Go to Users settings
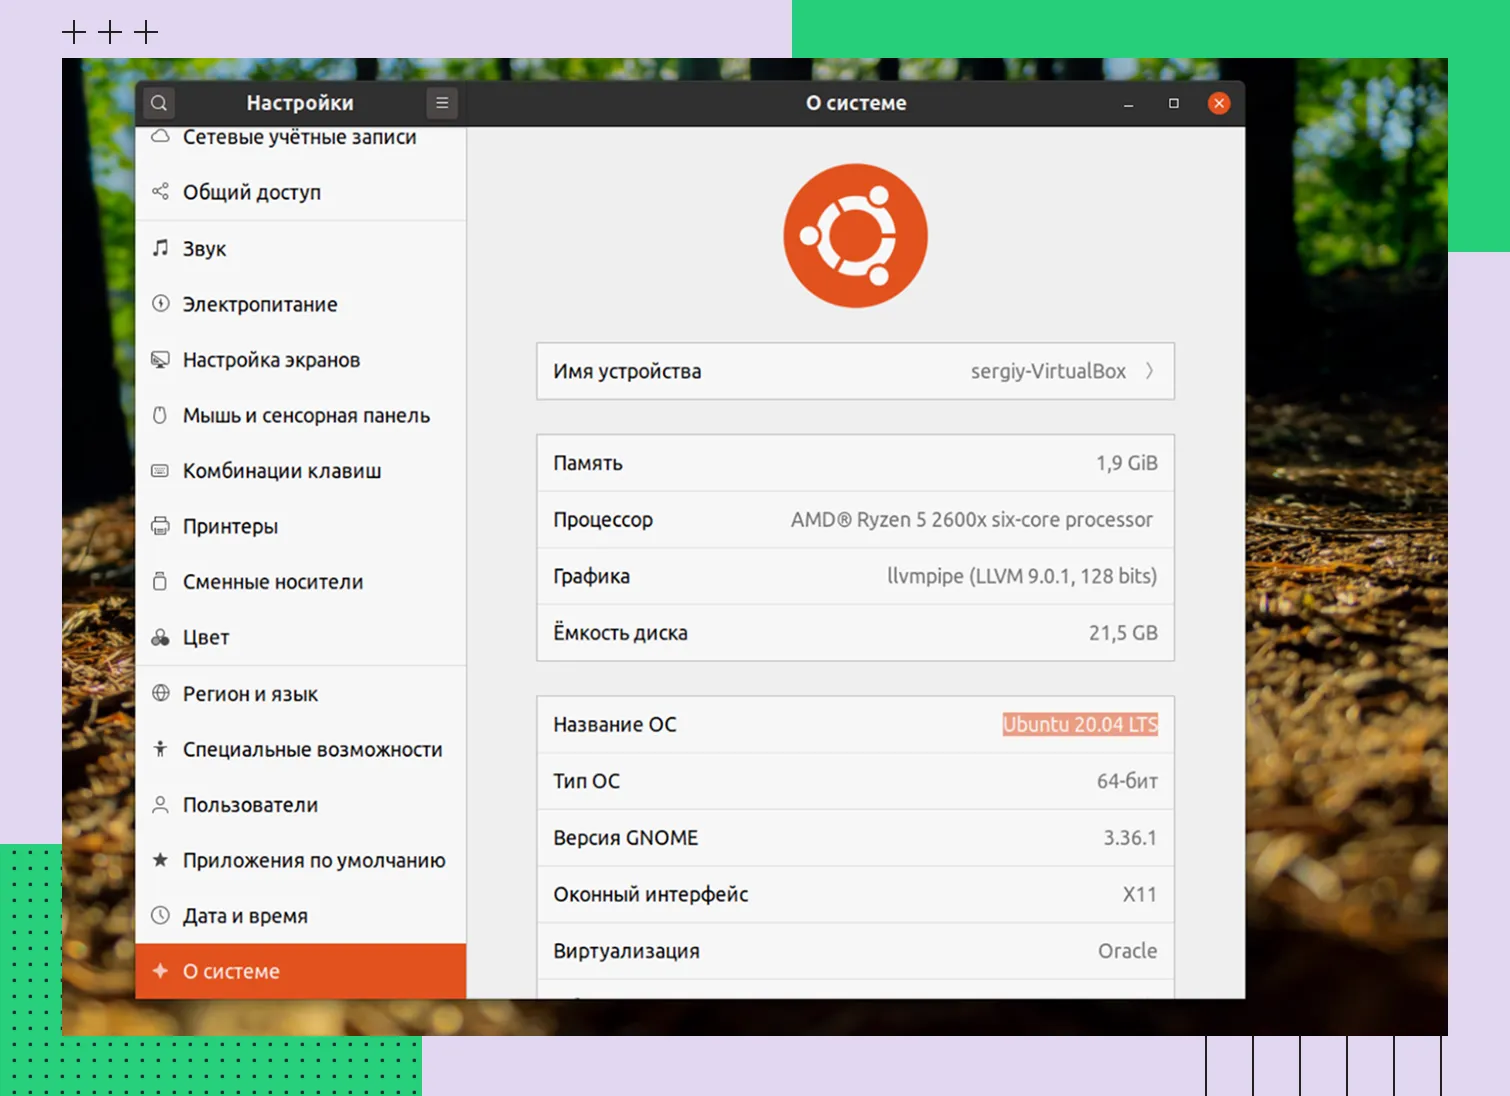The image size is (1510, 1096). 250,805
